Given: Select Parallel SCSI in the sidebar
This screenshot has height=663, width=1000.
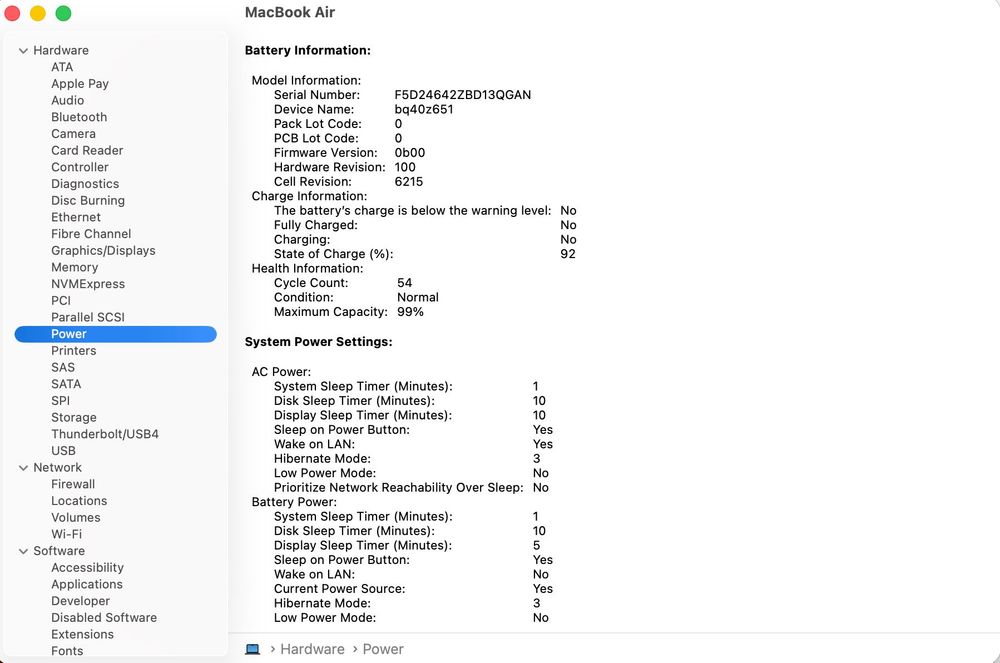Looking at the screenshot, I should (88, 317).
